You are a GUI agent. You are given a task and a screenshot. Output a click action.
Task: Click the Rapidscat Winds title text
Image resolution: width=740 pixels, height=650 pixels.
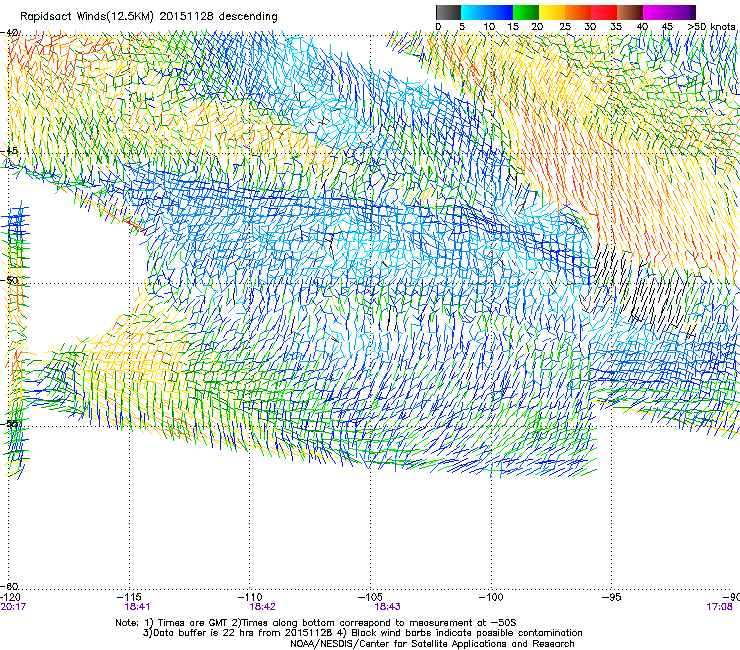click(149, 16)
